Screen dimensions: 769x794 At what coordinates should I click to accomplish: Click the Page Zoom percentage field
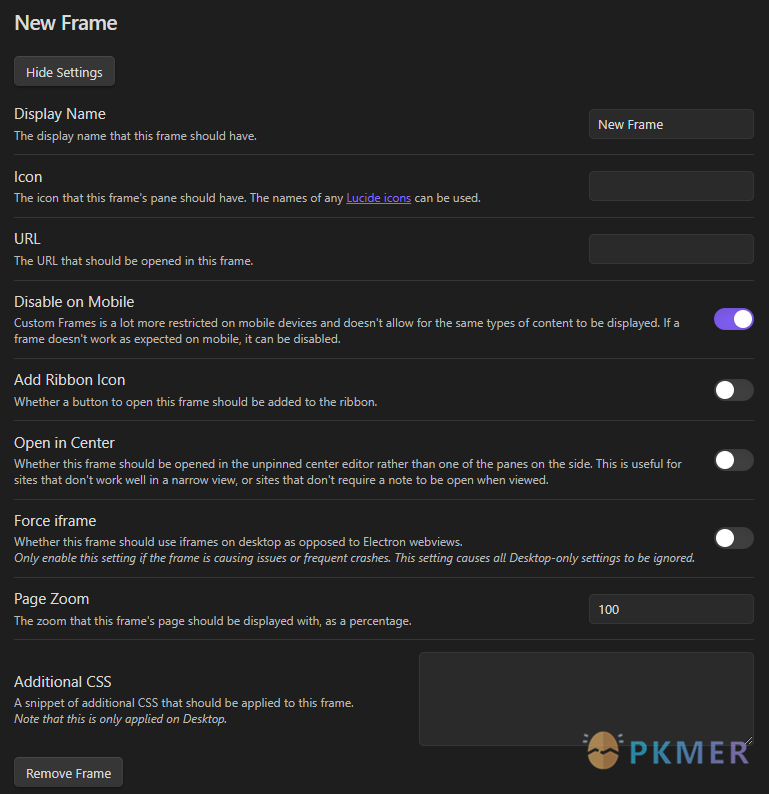(671, 609)
